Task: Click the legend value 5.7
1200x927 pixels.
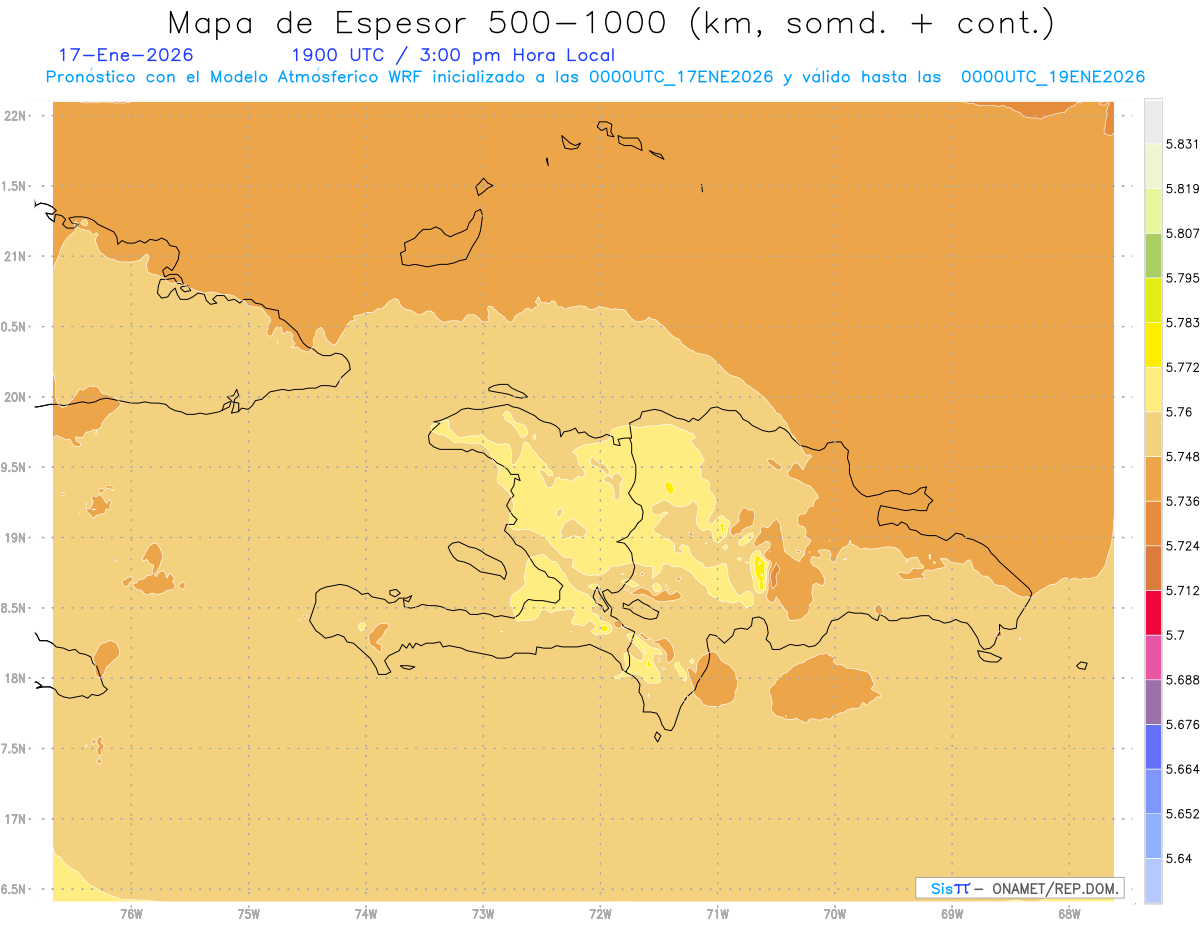Action: pyautogui.click(x=1175, y=635)
